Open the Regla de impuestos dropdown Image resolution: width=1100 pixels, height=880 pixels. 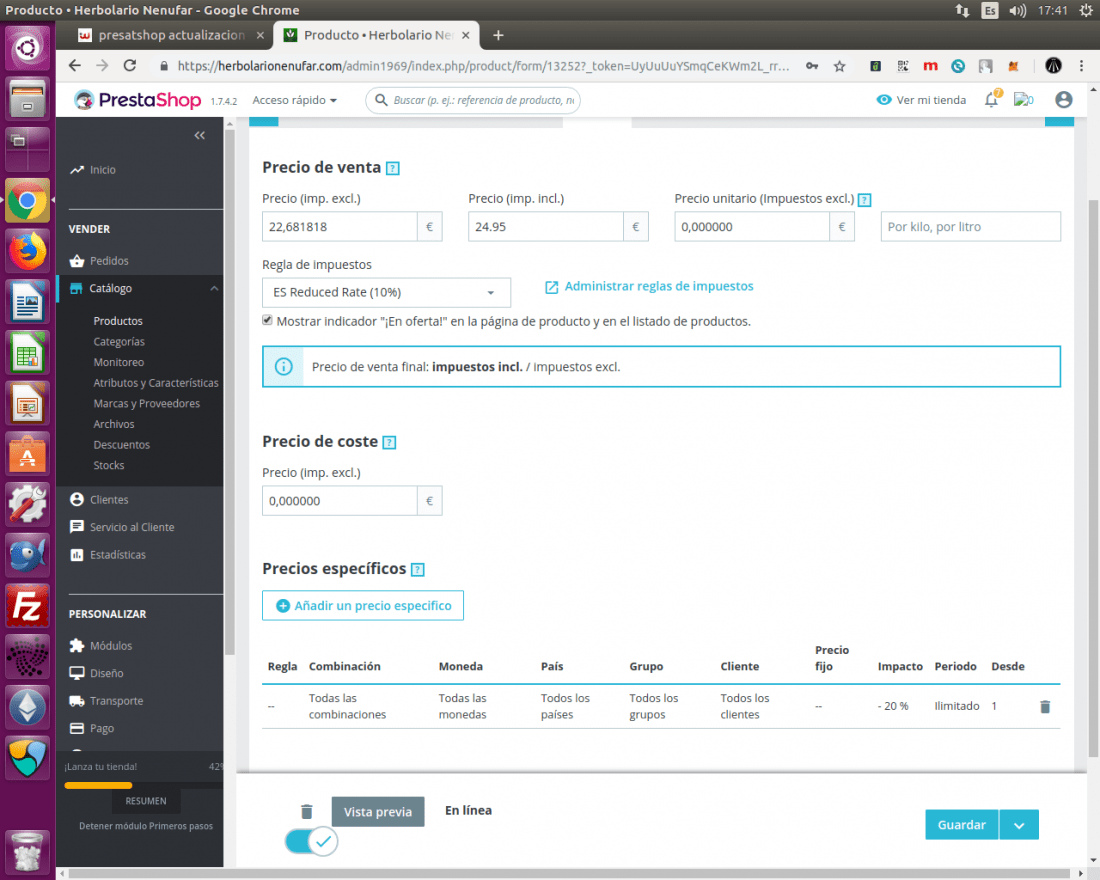[387, 293]
